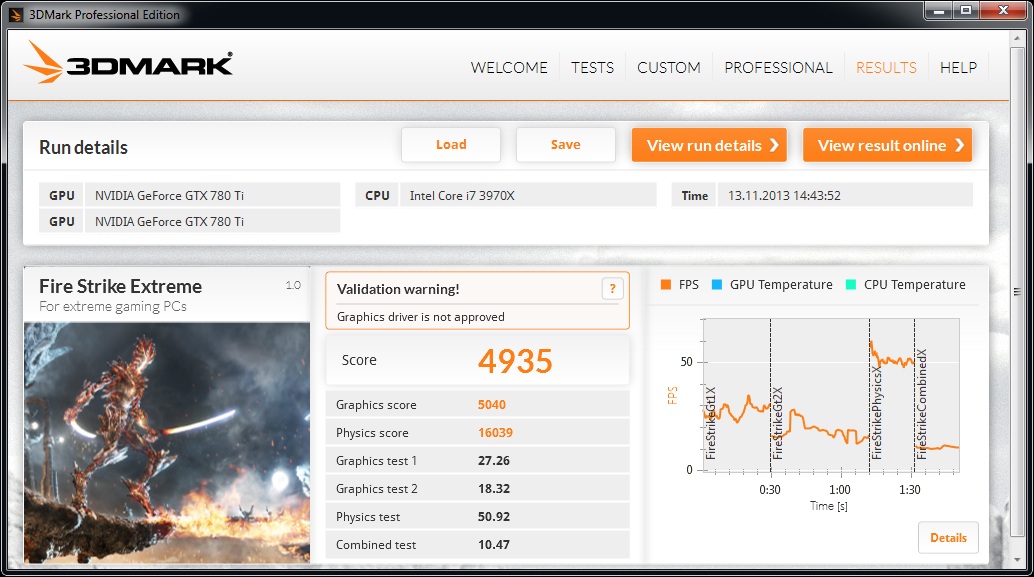Click the Graphics test 1 value 27.26
The height and width of the screenshot is (577, 1034).
pos(494,461)
